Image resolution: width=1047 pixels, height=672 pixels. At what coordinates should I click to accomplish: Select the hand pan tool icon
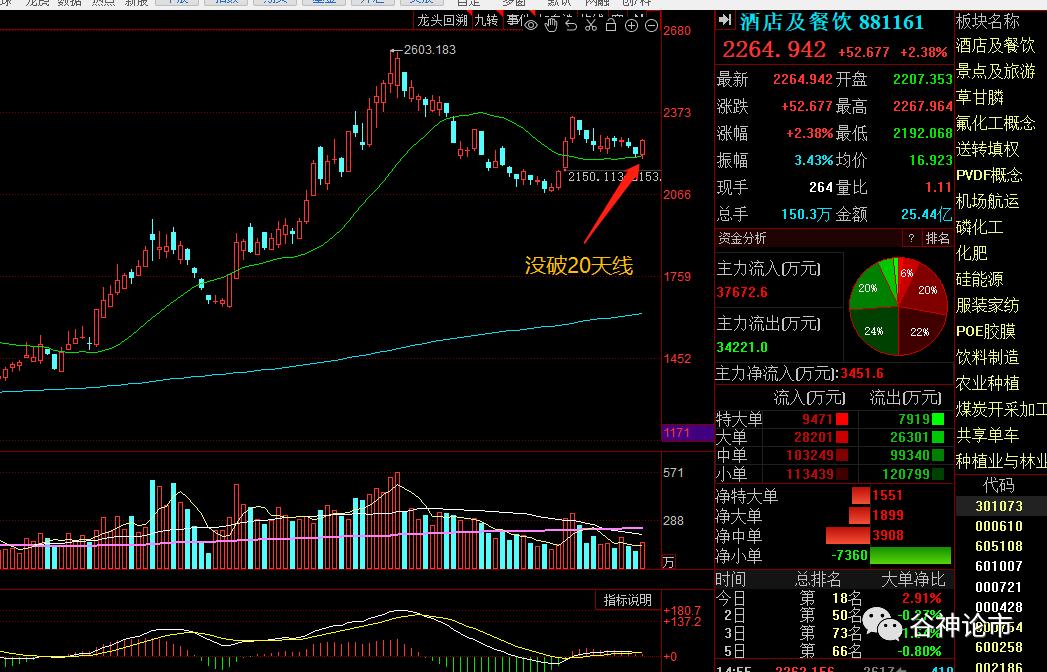[x=551, y=25]
